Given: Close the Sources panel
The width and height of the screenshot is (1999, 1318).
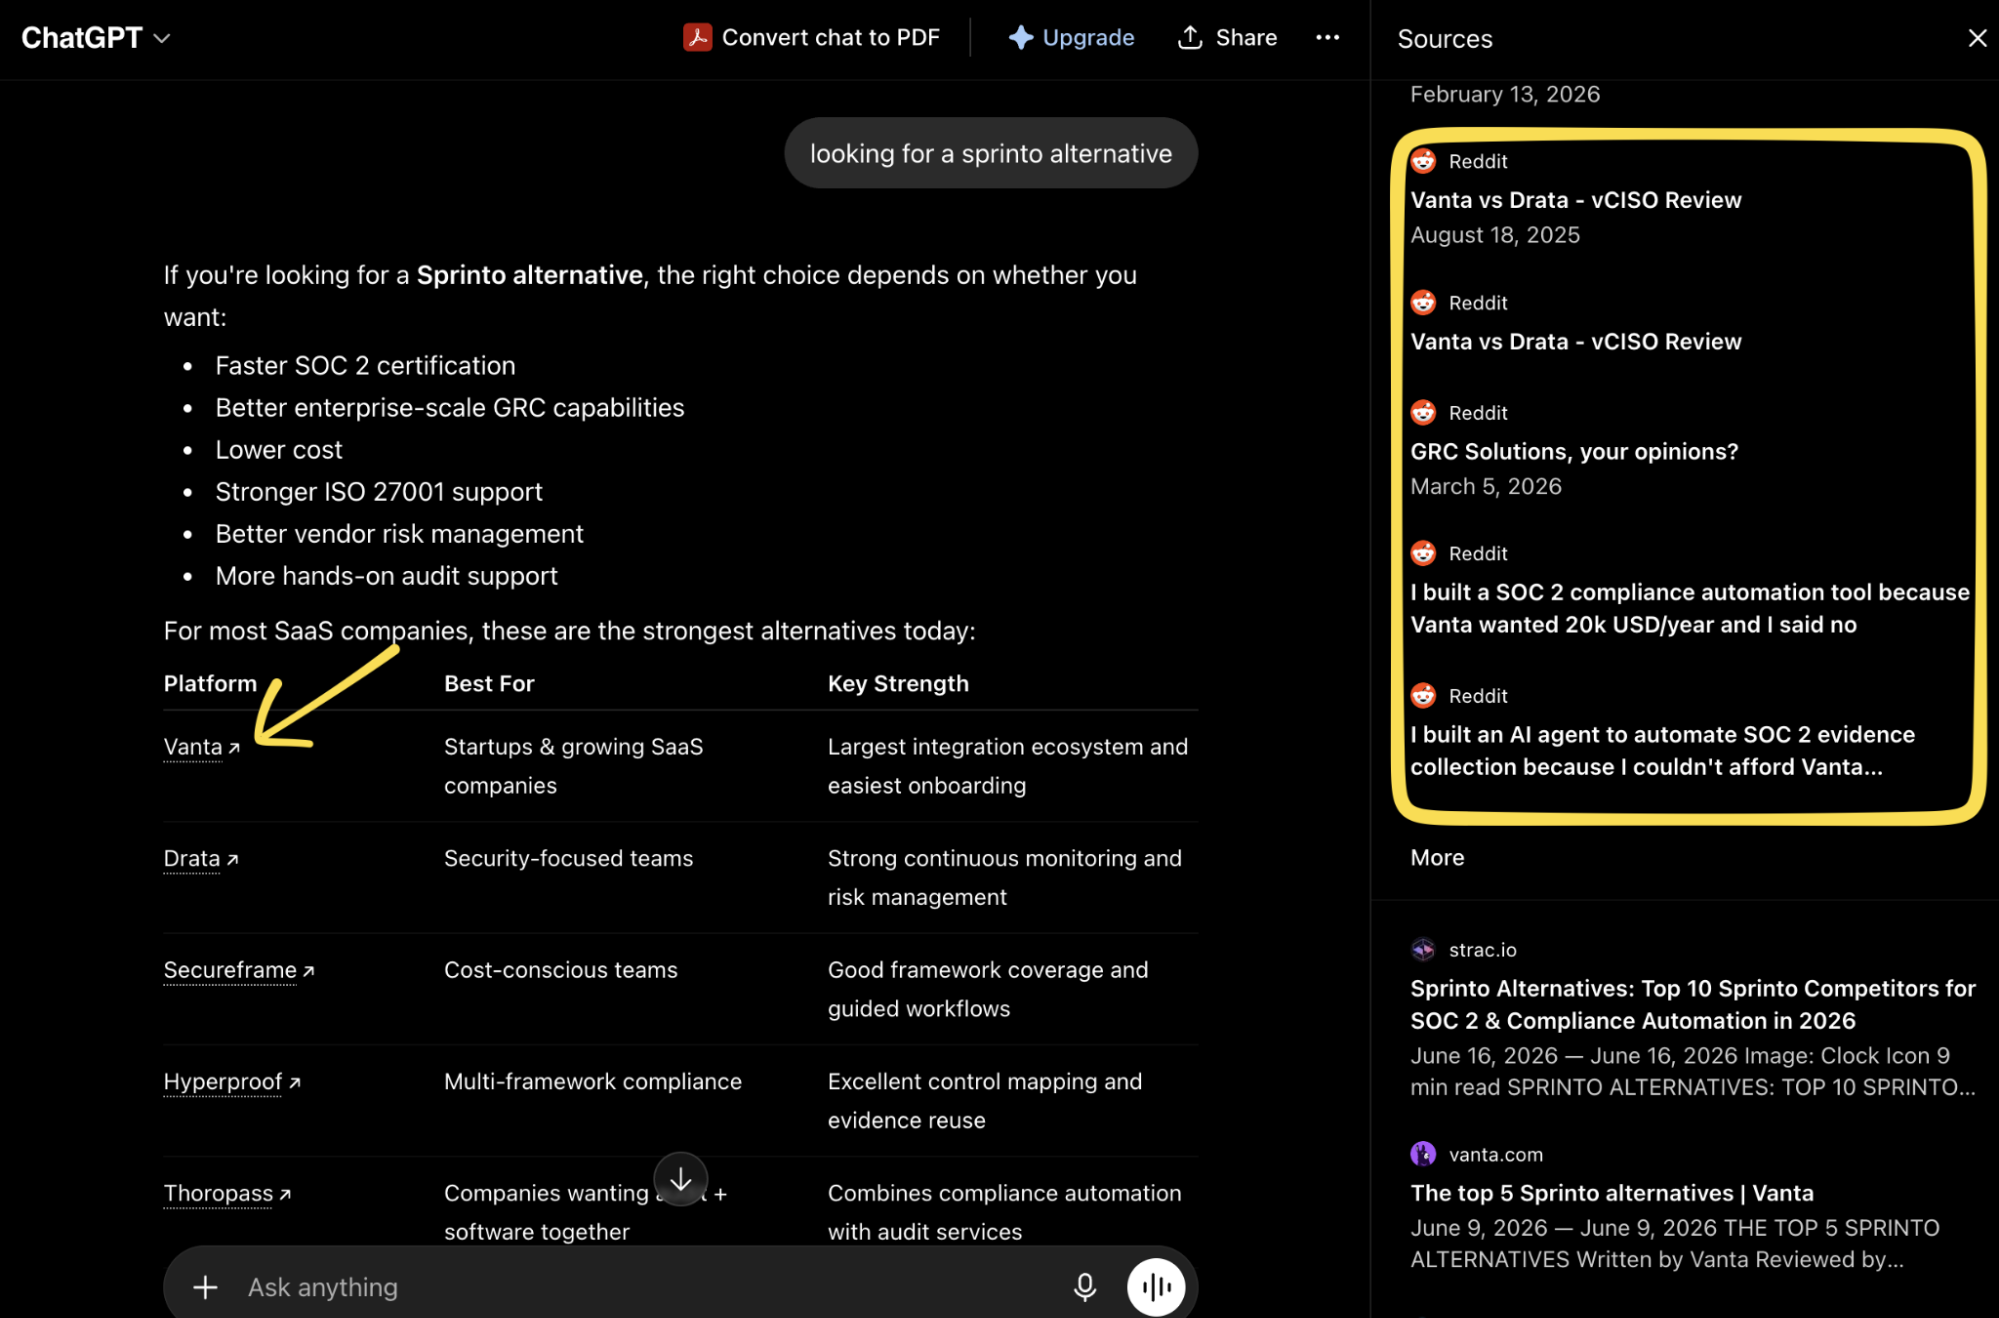Looking at the screenshot, I should [1977, 38].
